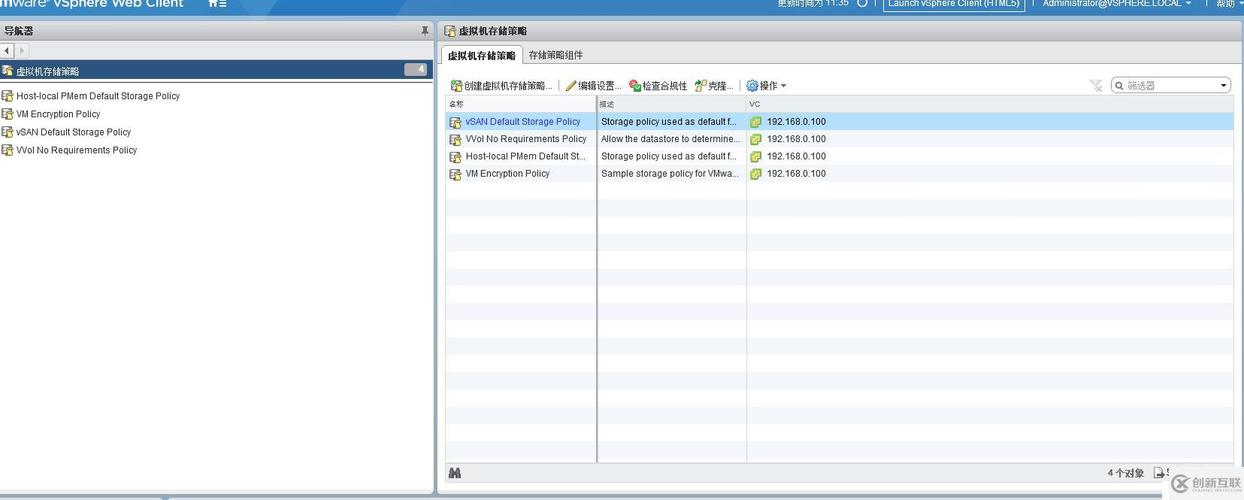Select VM Encryption Policy table row
1244x500 pixels.
[839, 173]
